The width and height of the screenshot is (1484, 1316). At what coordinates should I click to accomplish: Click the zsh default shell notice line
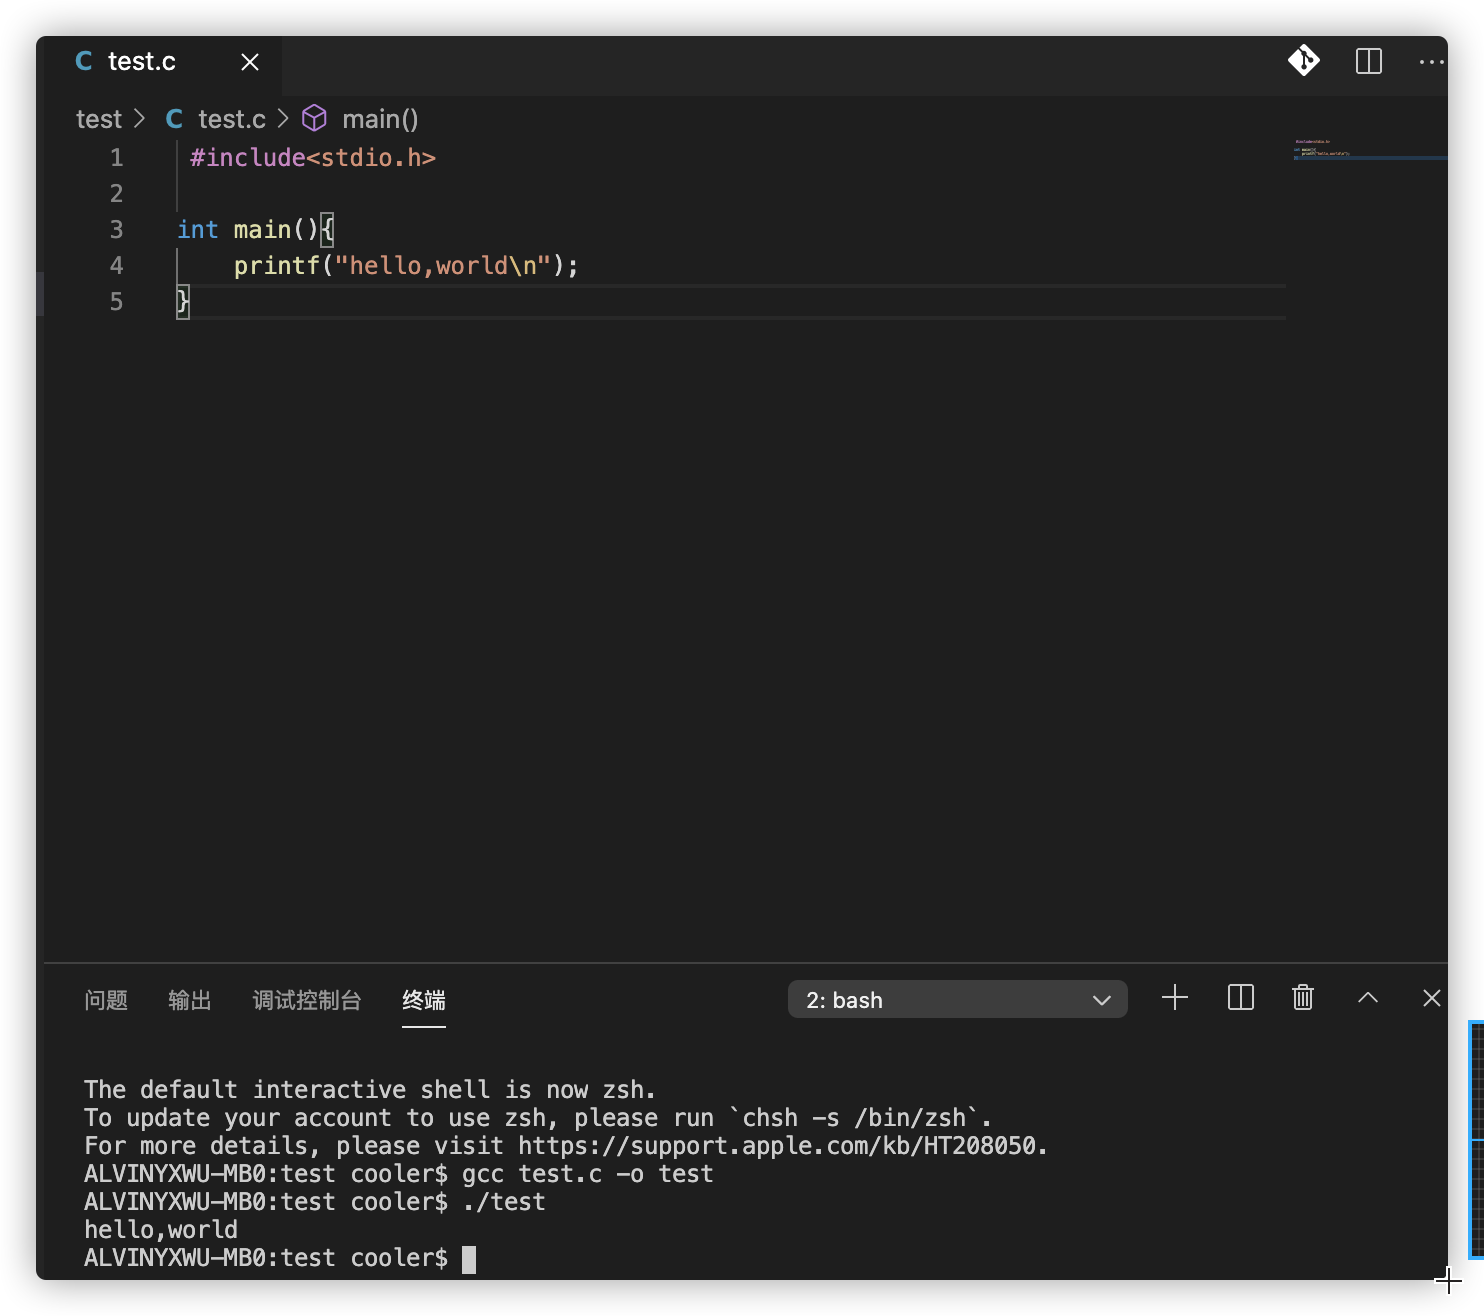coord(370,1090)
